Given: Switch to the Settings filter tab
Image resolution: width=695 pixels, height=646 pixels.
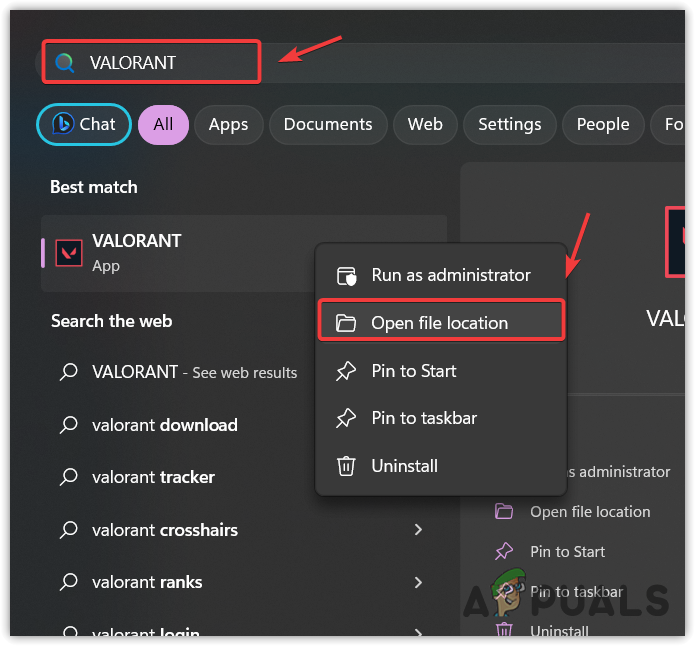Looking at the screenshot, I should [509, 125].
